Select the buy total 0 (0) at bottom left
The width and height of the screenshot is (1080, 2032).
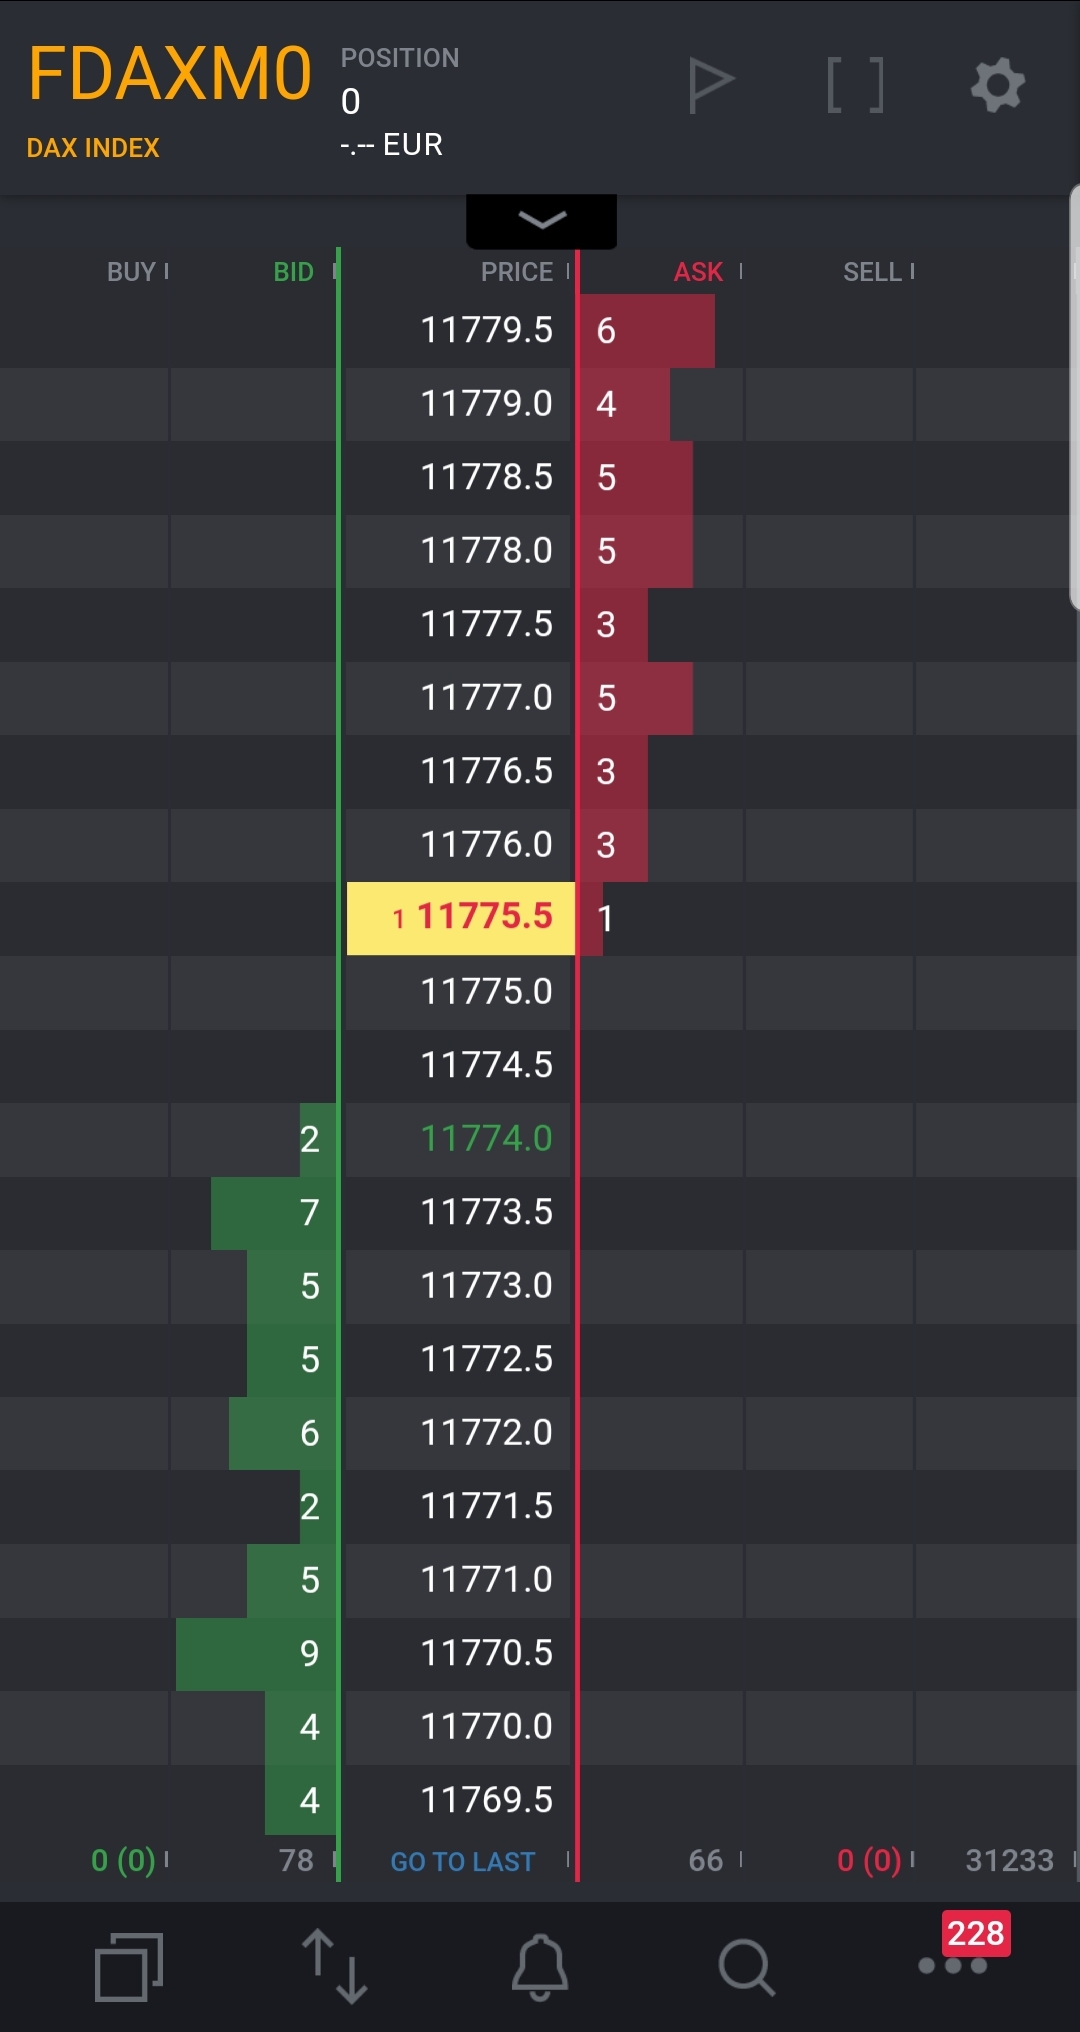pyautogui.click(x=120, y=1861)
